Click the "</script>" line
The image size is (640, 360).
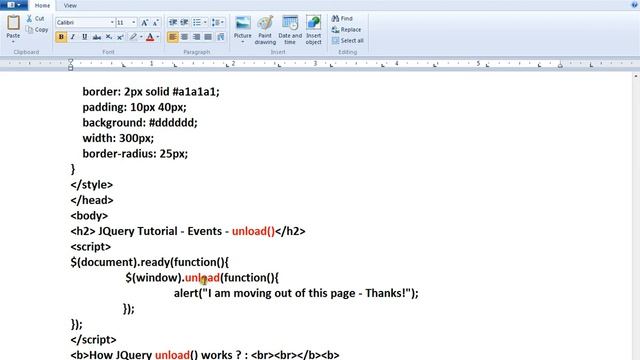(93, 340)
